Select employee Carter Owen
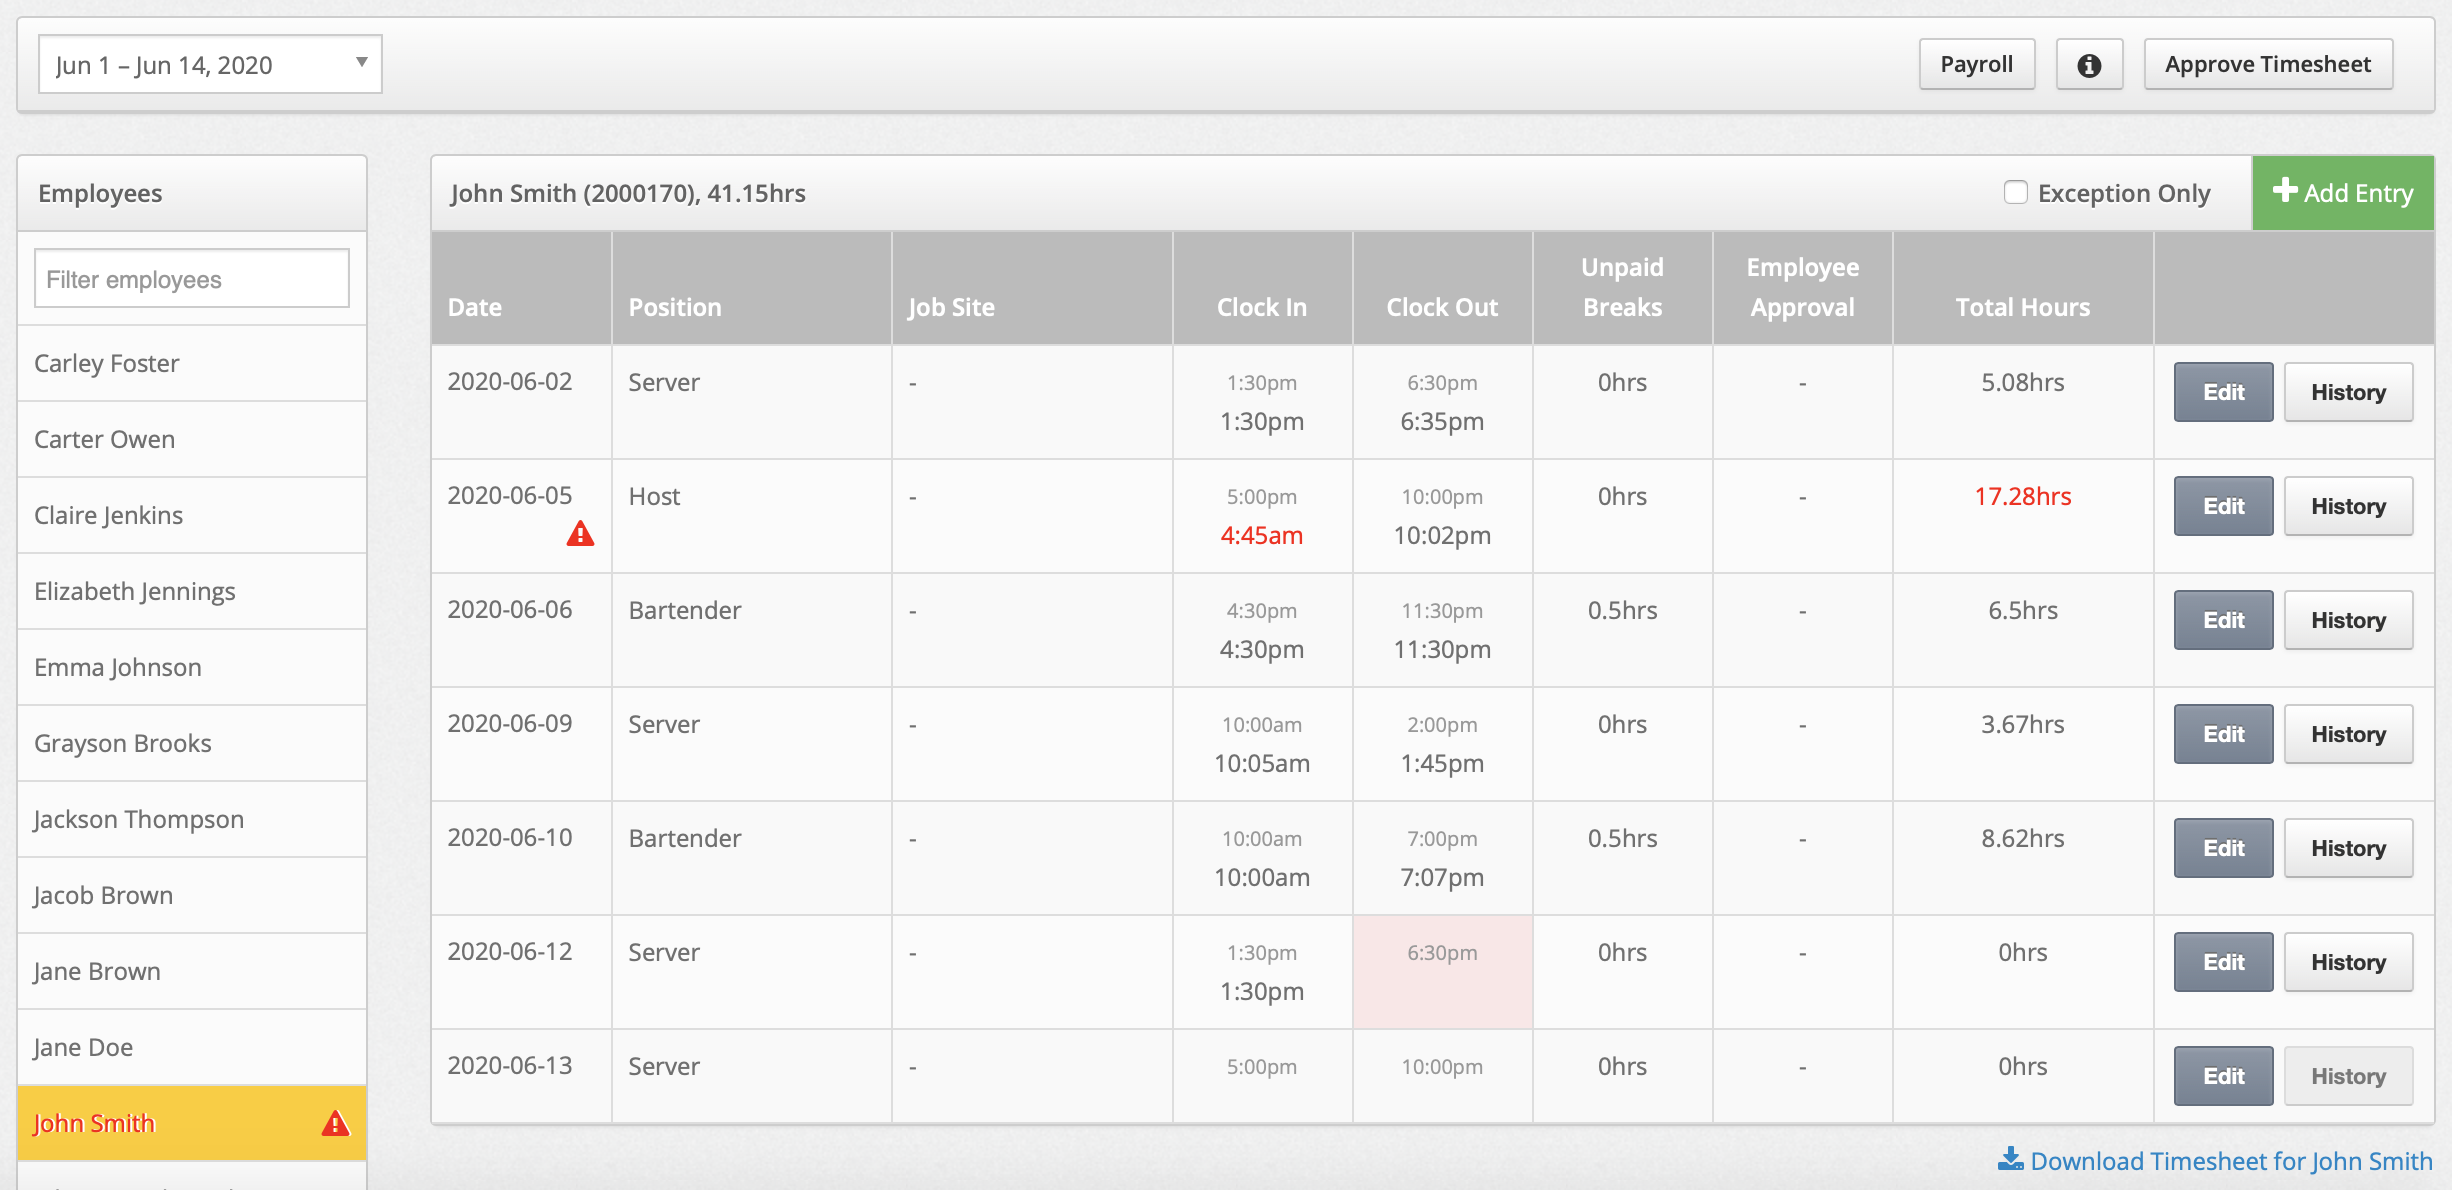Image resolution: width=2452 pixels, height=1190 pixels. 192,439
